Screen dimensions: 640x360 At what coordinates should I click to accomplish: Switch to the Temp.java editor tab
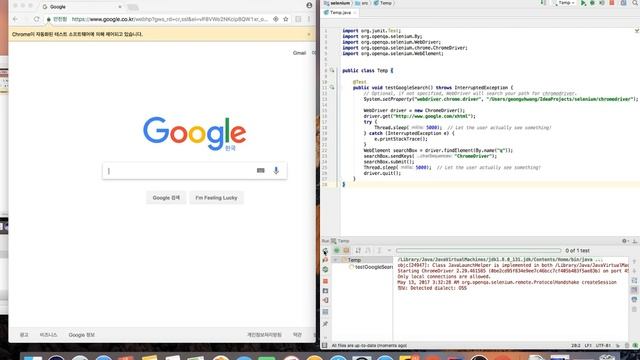coord(338,13)
